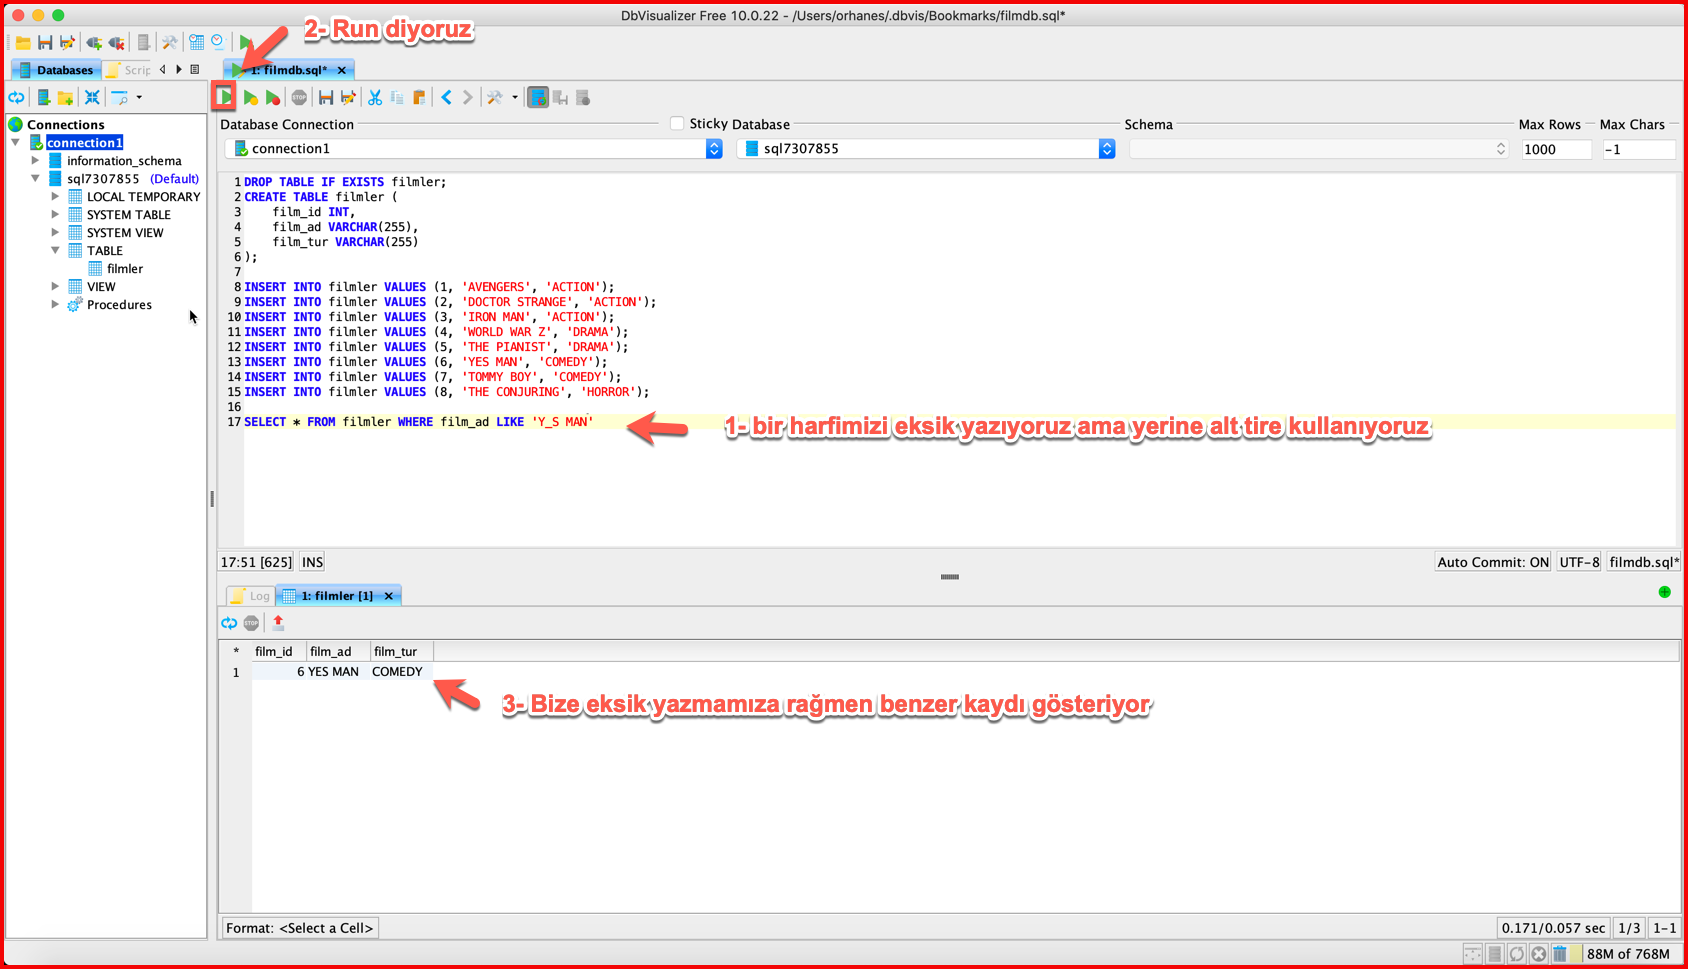Image resolution: width=1688 pixels, height=969 pixels.
Task: Expand the SYSTEM VIEW node
Action: pos(55,232)
